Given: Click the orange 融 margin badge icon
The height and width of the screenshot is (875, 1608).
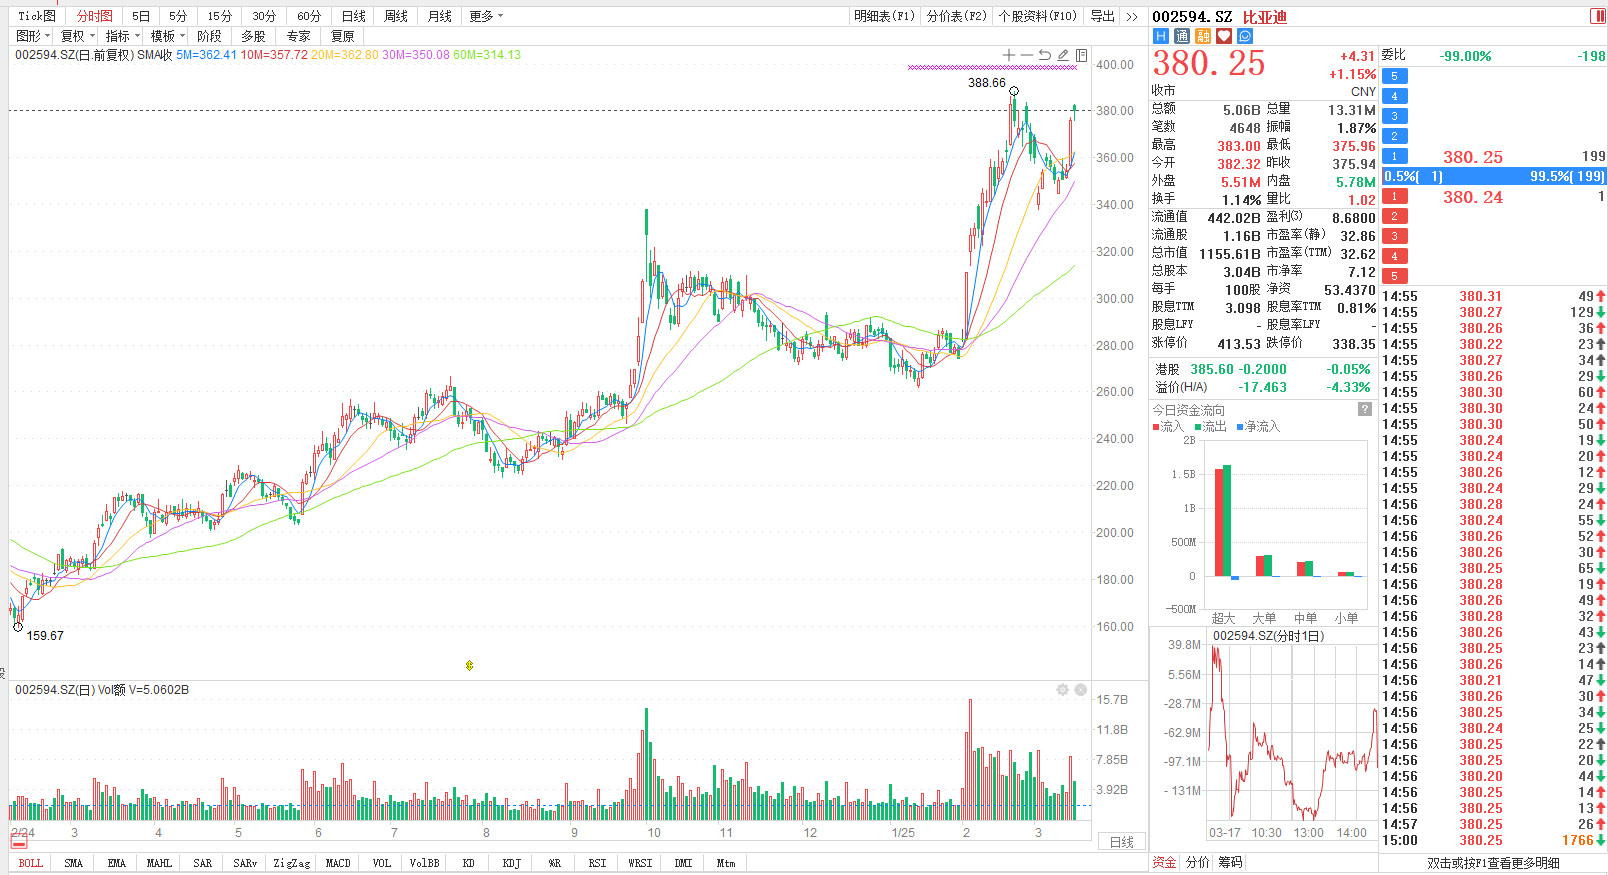Looking at the screenshot, I should tap(1203, 36).
